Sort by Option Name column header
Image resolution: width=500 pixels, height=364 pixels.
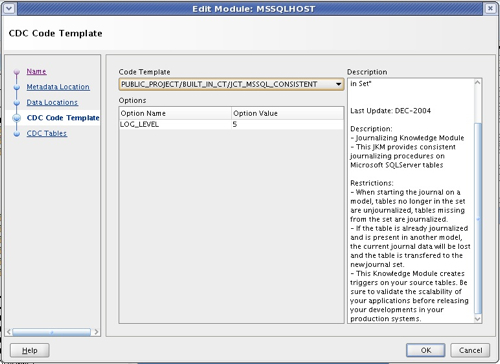(175, 113)
